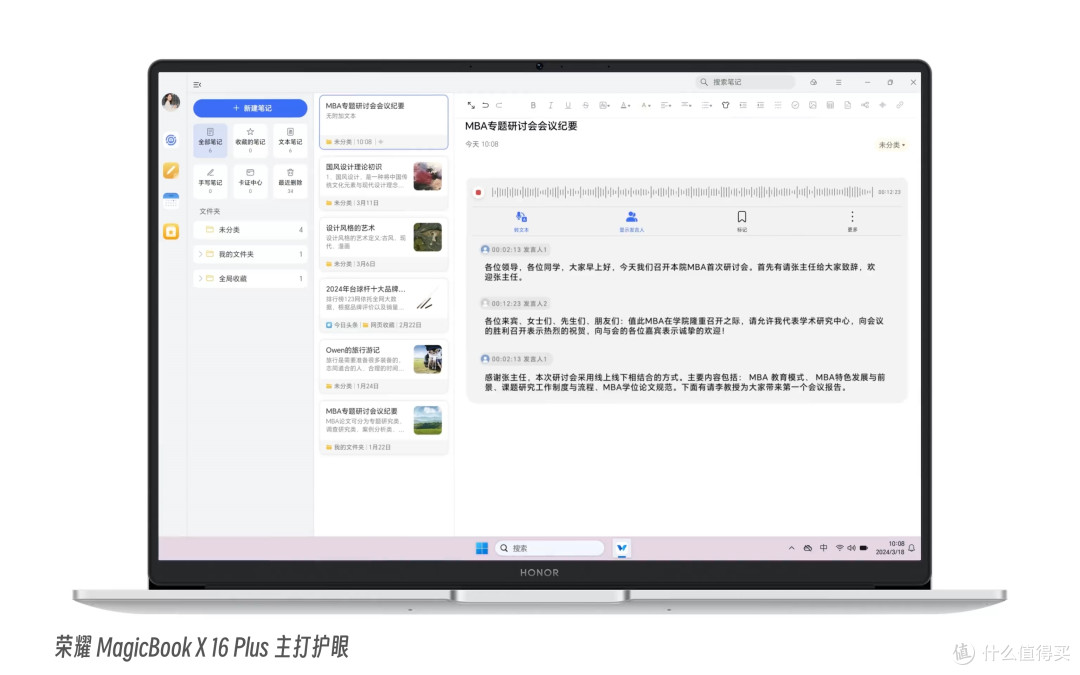Insert an image with the picture icon
Viewport: 1080px width, 675px height.
[x=813, y=105]
